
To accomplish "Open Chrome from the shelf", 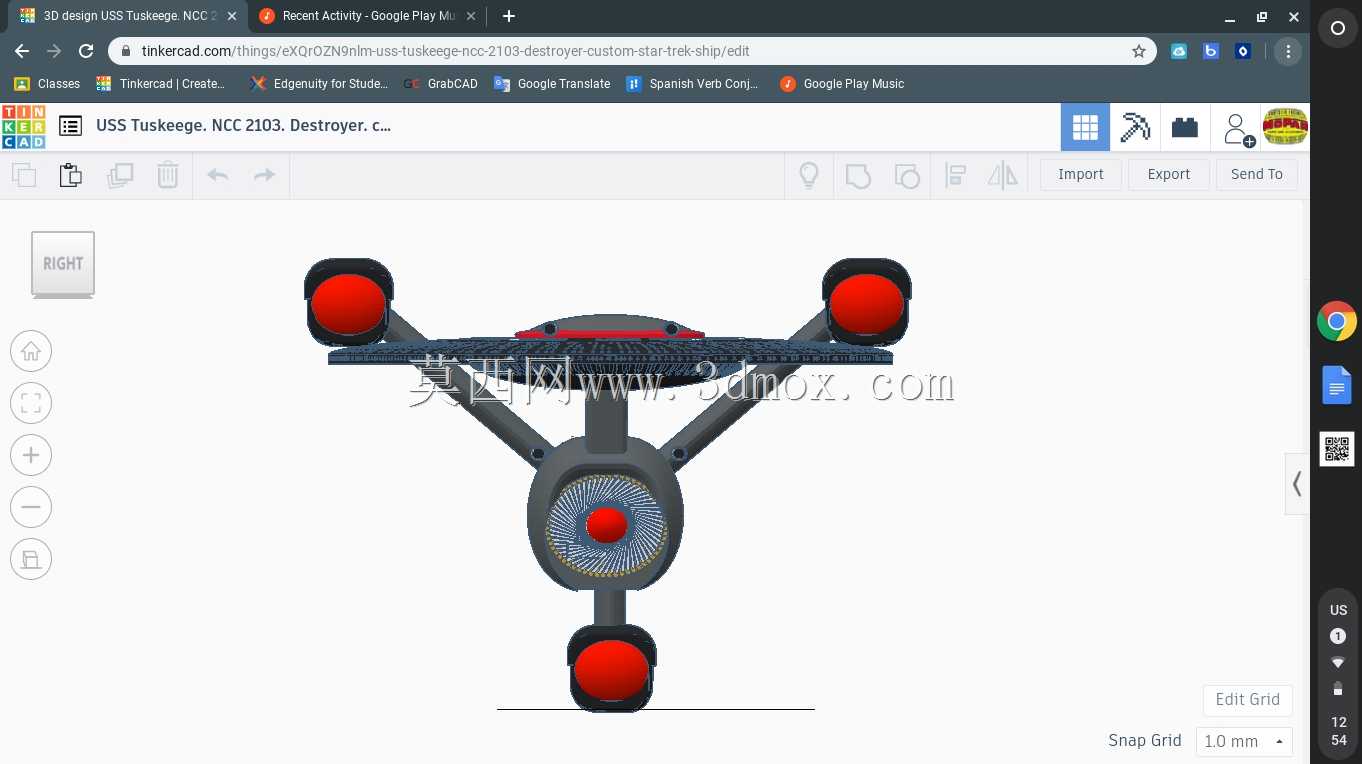I will (x=1337, y=321).
